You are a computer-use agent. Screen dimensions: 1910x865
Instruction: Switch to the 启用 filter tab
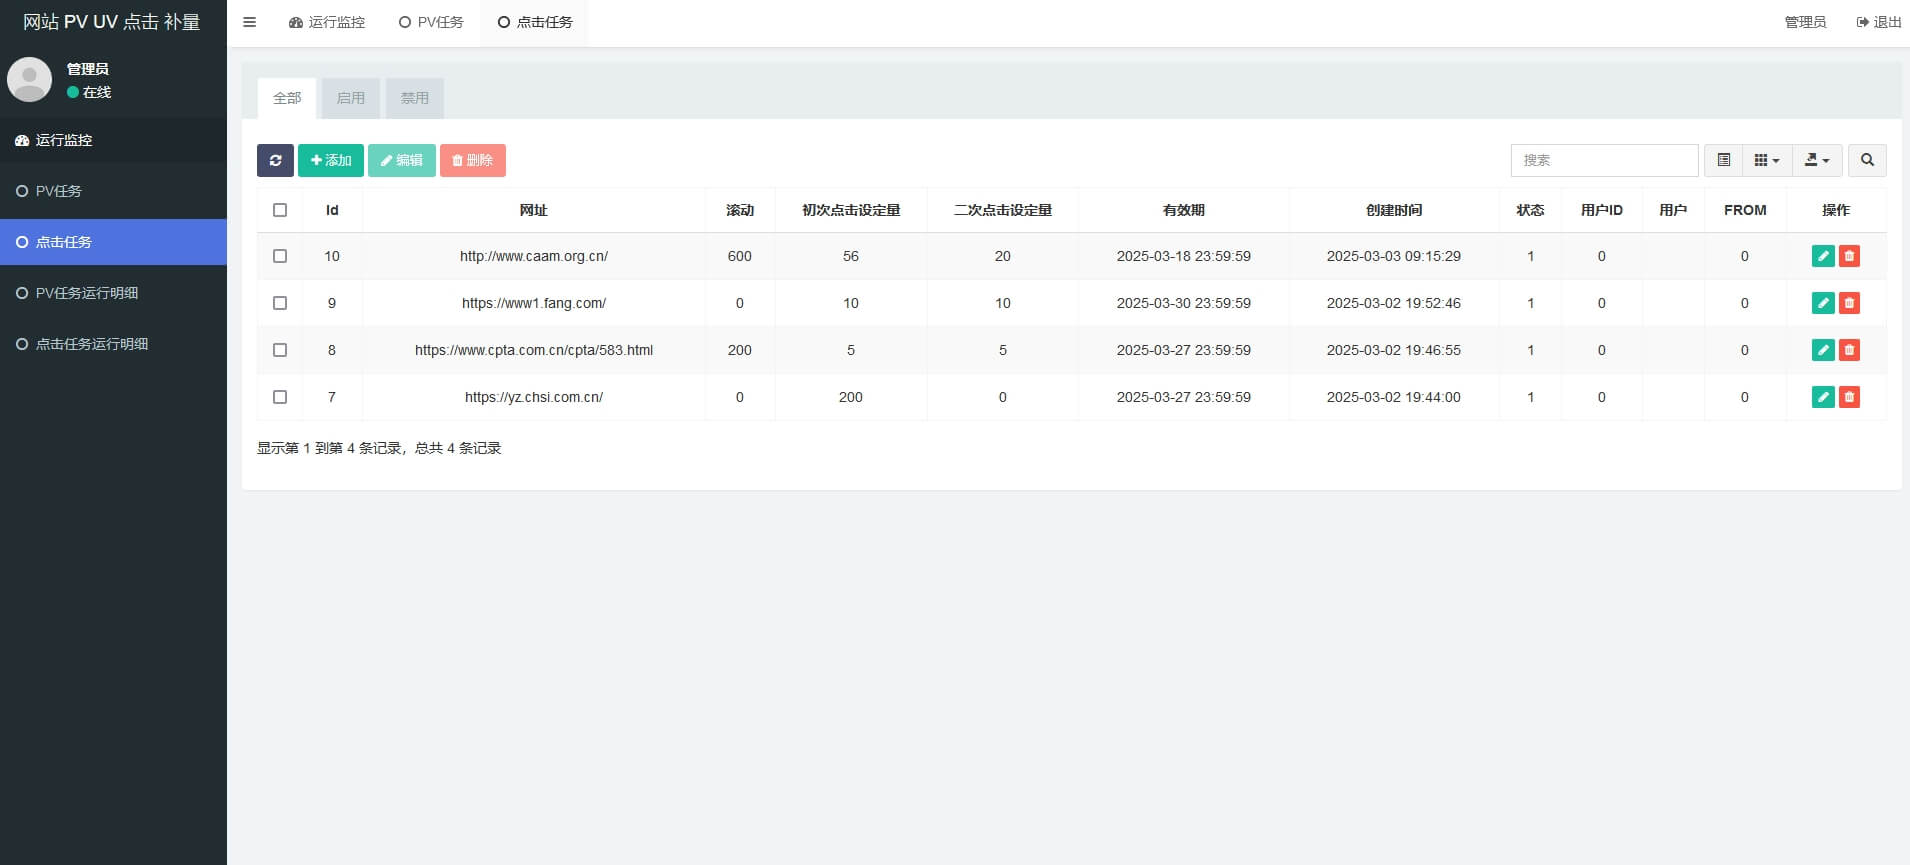[350, 98]
